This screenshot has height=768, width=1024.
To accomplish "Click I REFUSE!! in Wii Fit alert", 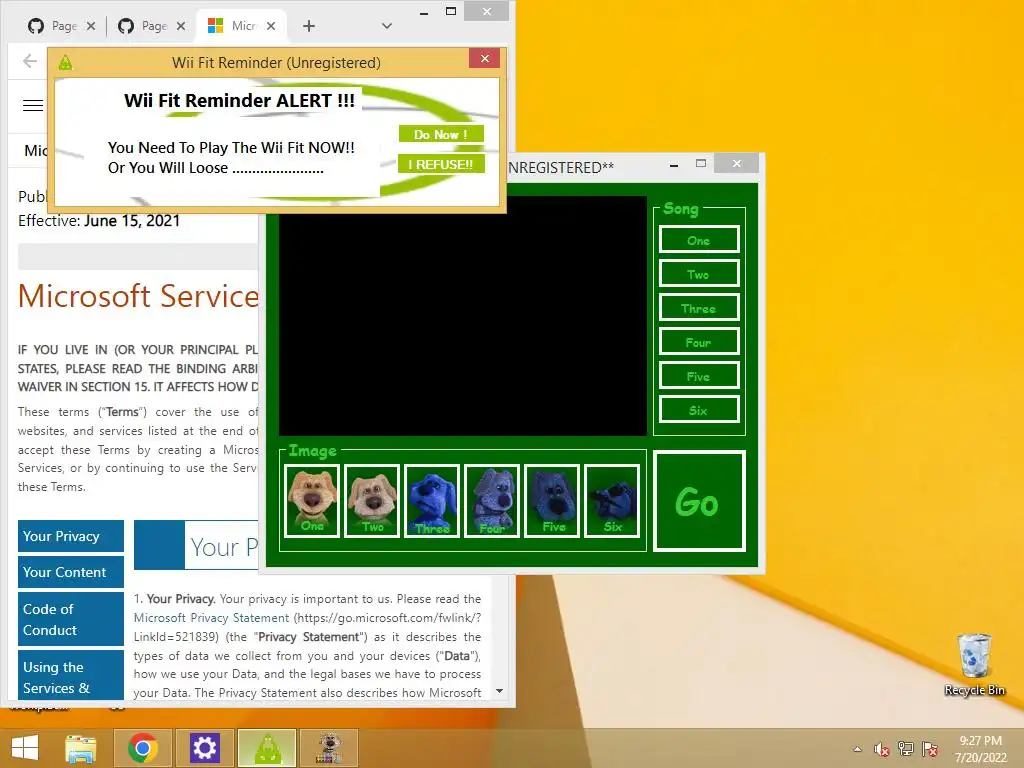I will (x=441, y=164).
